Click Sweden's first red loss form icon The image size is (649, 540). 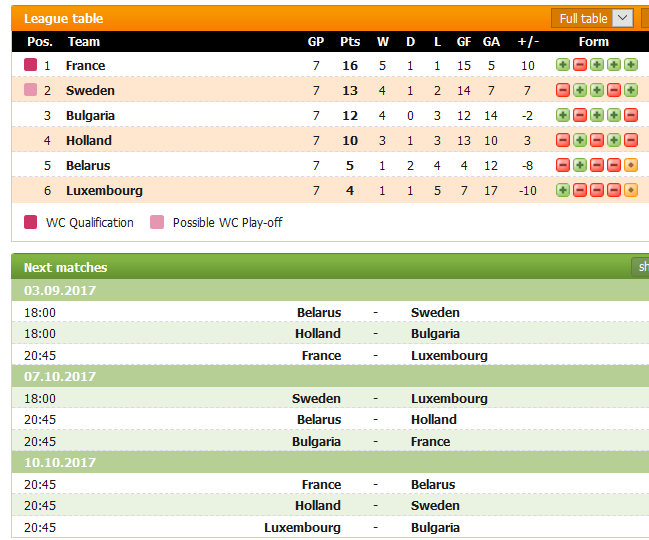pyautogui.click(x=562, y=90)
